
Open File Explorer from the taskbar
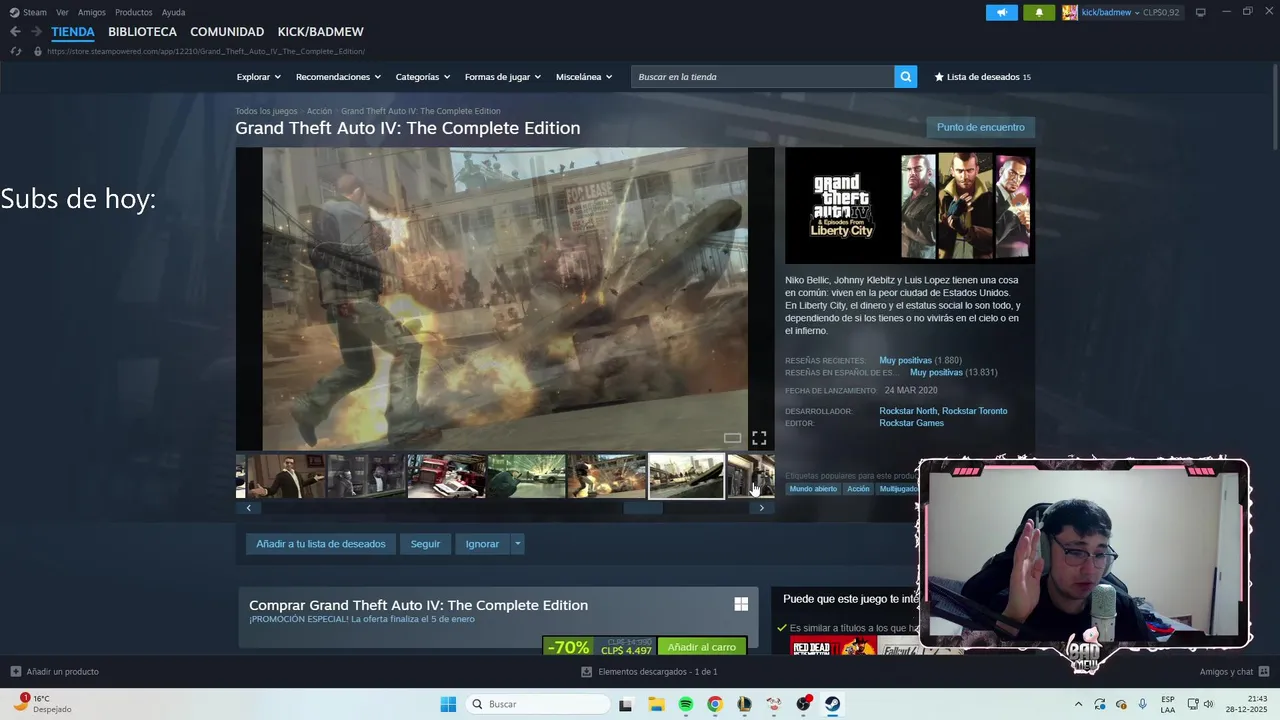tap(657, 704)
